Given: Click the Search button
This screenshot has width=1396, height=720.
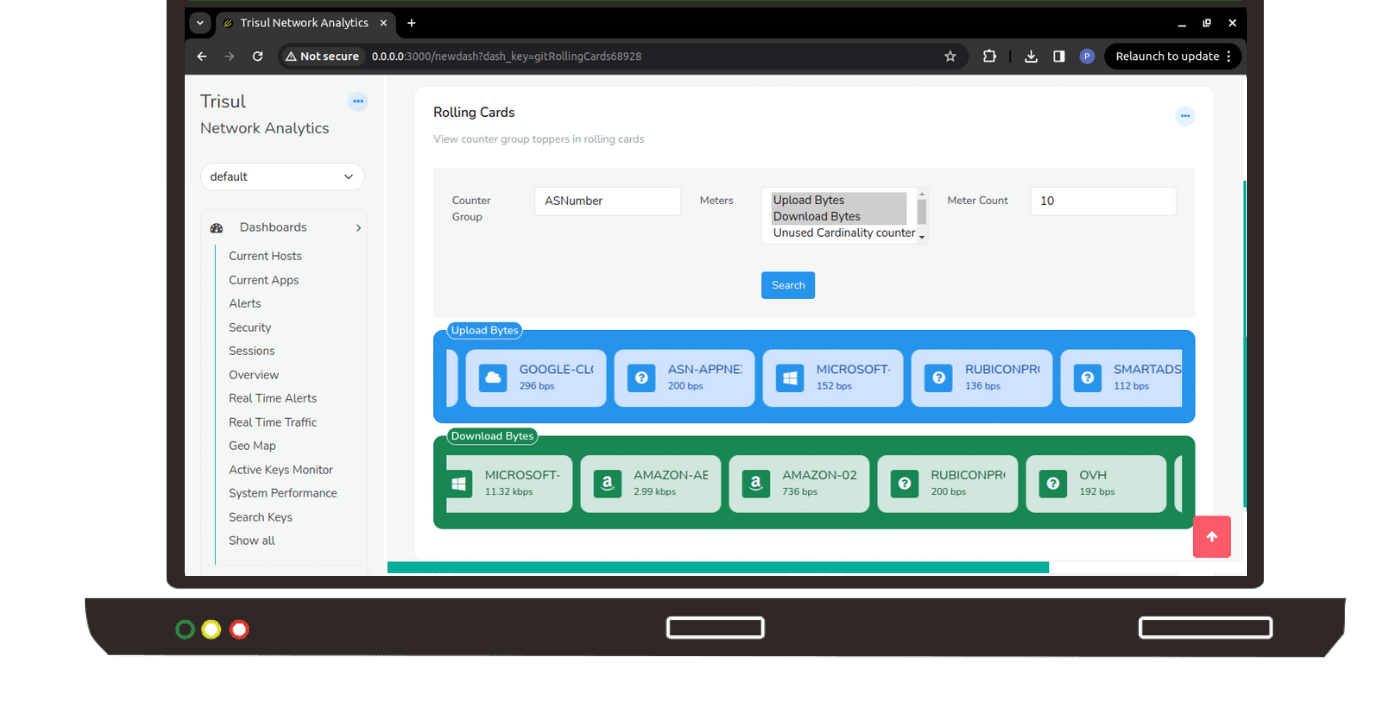Looking at the screenshot, I should (787, 285).
